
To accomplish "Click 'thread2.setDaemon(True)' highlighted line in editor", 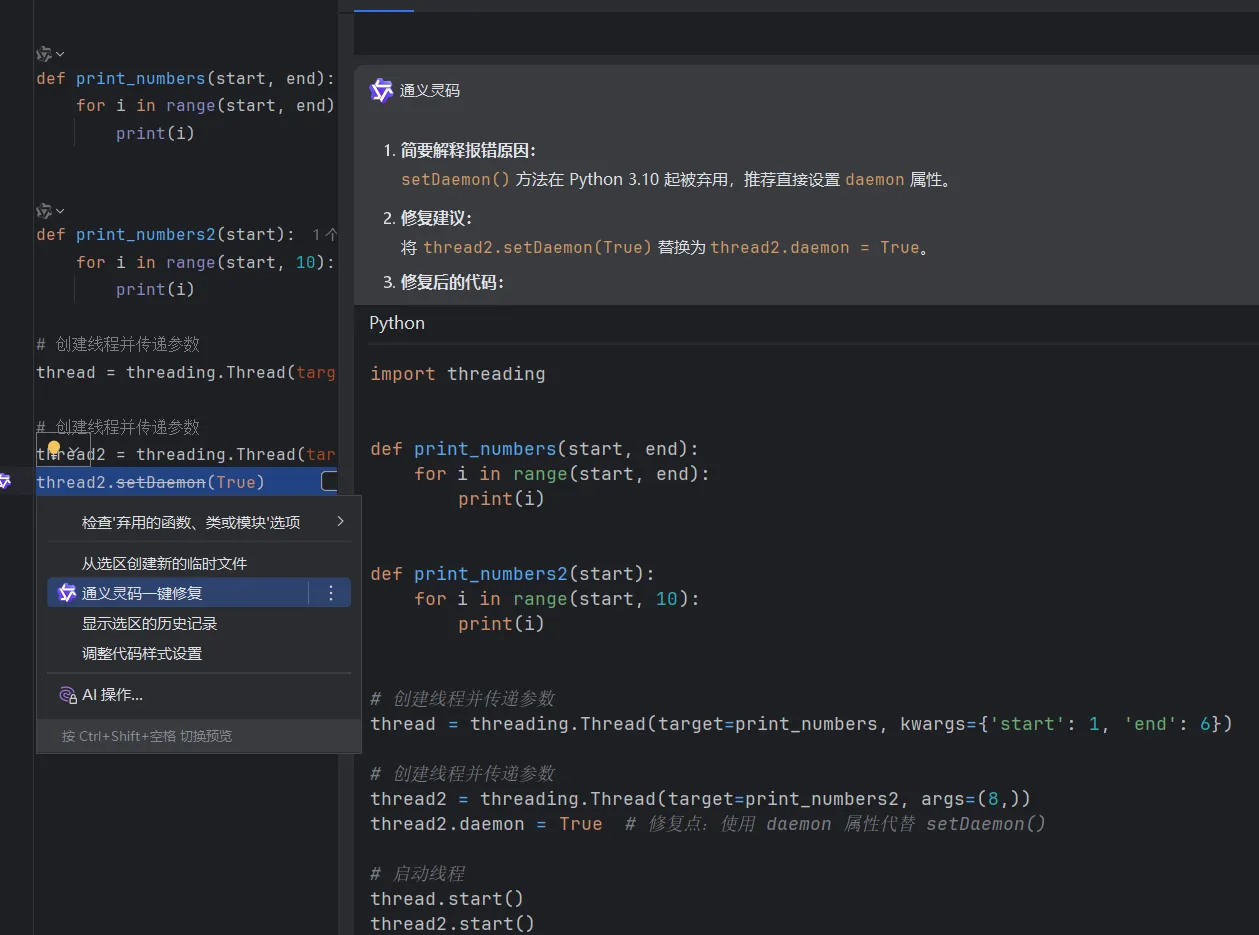I will pos(150,482).
